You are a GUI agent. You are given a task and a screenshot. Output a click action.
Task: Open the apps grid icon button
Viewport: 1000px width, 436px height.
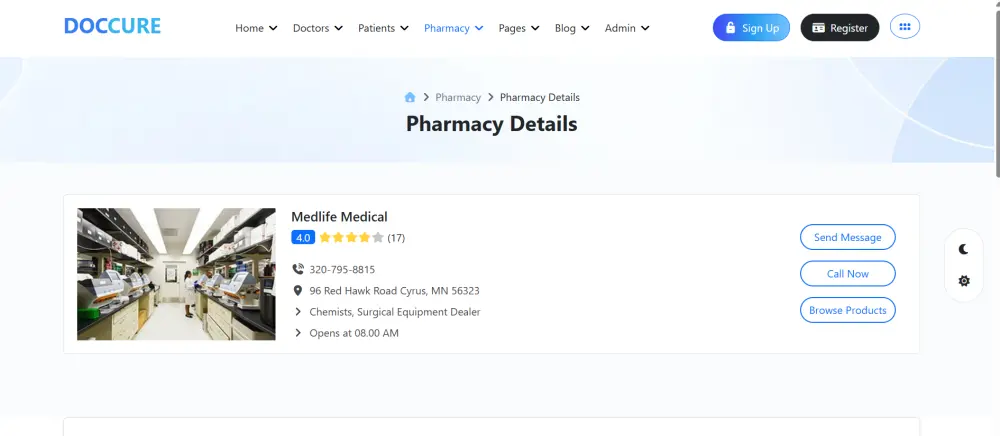pos(904,27)
